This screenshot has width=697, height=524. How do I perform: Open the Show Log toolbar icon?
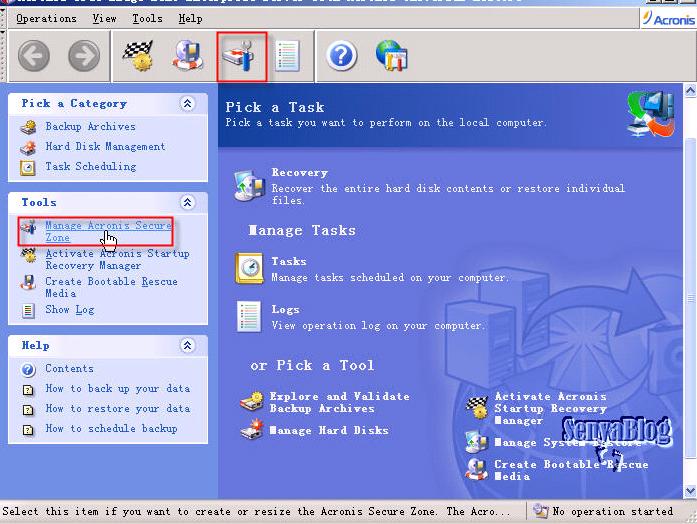tap(287, 56)
